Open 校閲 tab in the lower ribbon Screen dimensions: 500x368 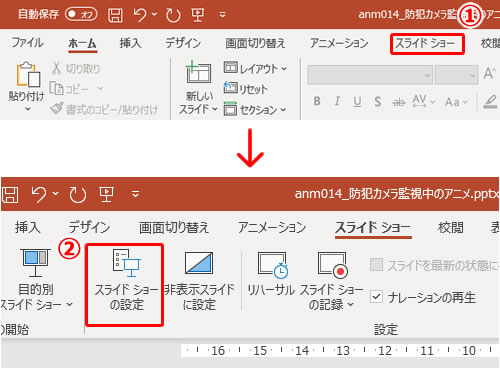click(451, 227)
